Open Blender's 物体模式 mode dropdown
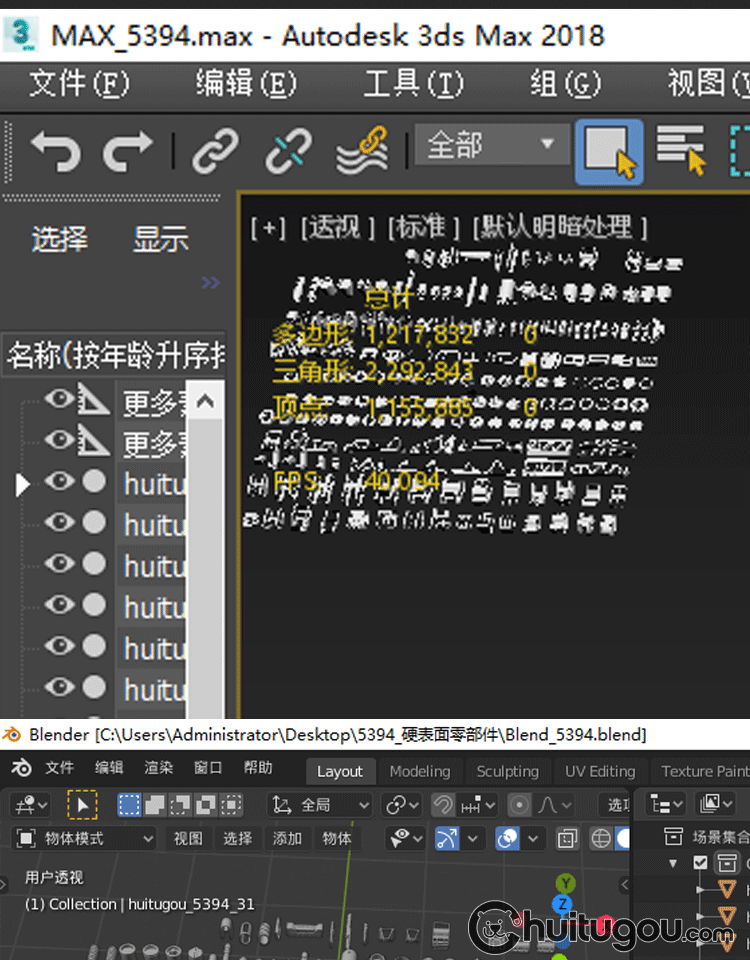 pos(86,838)
